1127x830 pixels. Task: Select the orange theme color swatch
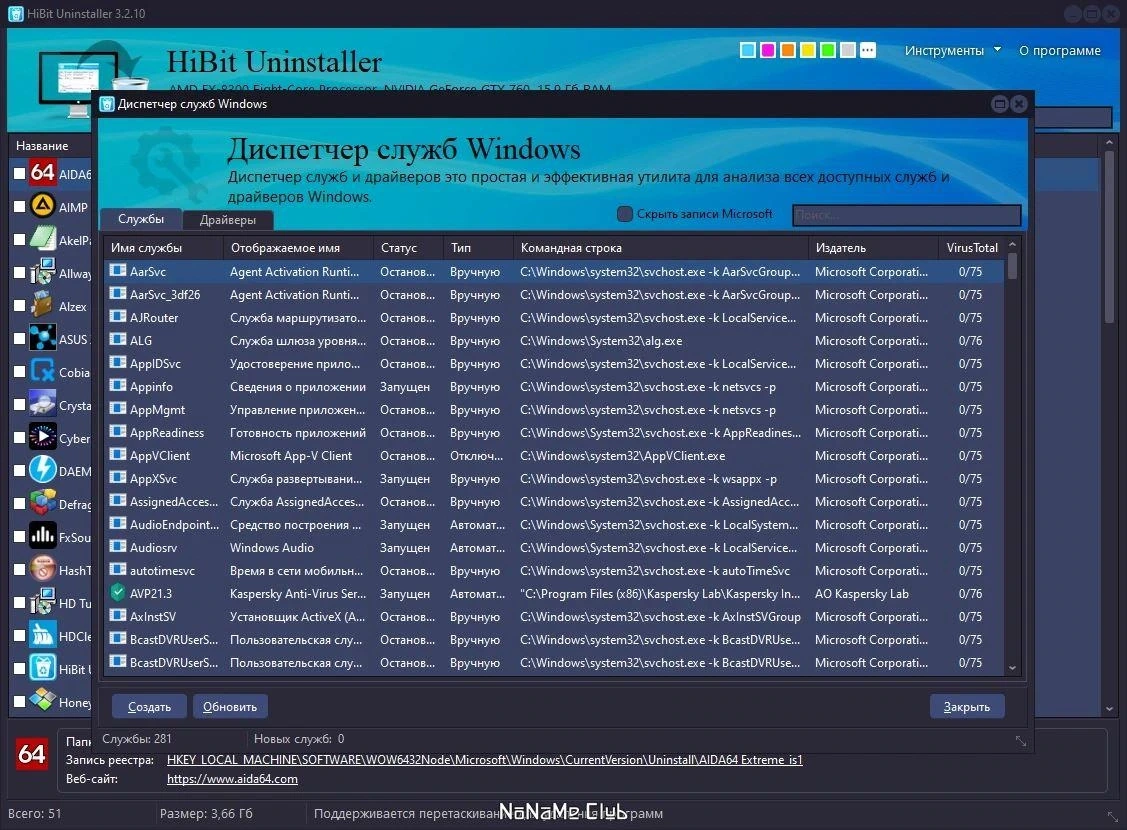pyautogui.click(x=788, y=50)
